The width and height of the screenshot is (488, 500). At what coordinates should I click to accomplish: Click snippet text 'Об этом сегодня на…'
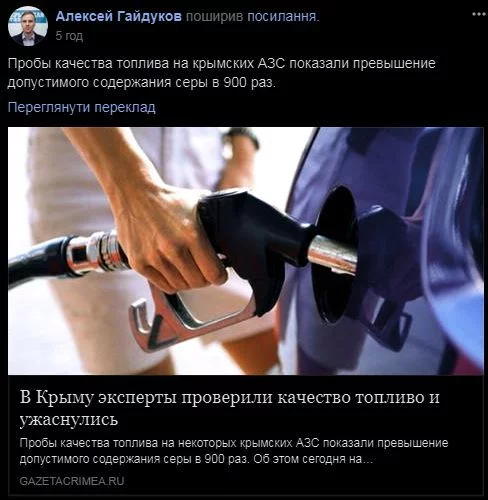[313, 459]
